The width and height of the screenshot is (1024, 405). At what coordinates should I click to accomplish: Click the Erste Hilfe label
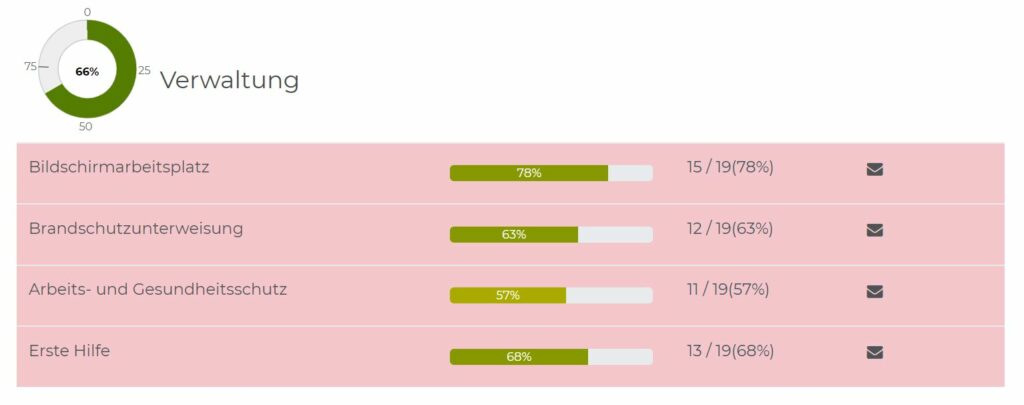(69, 351)
